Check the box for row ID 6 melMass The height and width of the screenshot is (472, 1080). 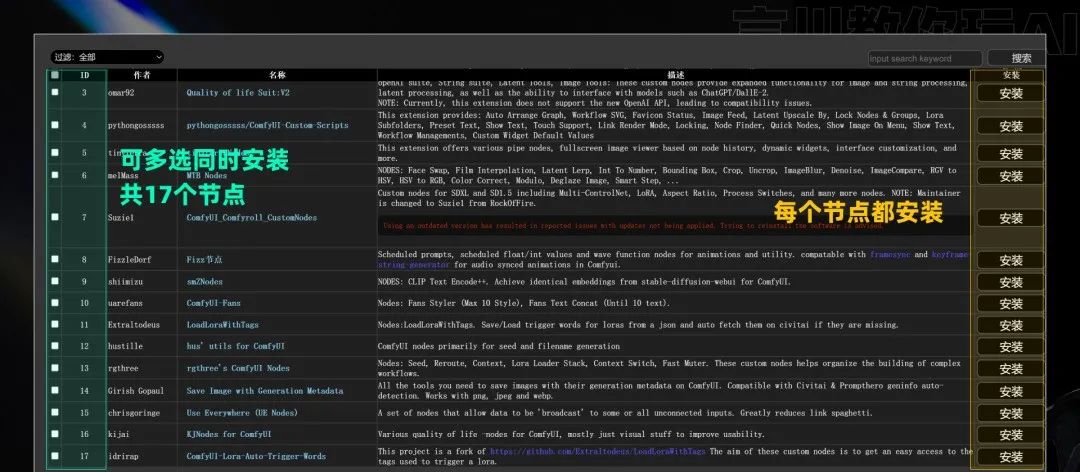pyautogui.click(x=55, y=175)
